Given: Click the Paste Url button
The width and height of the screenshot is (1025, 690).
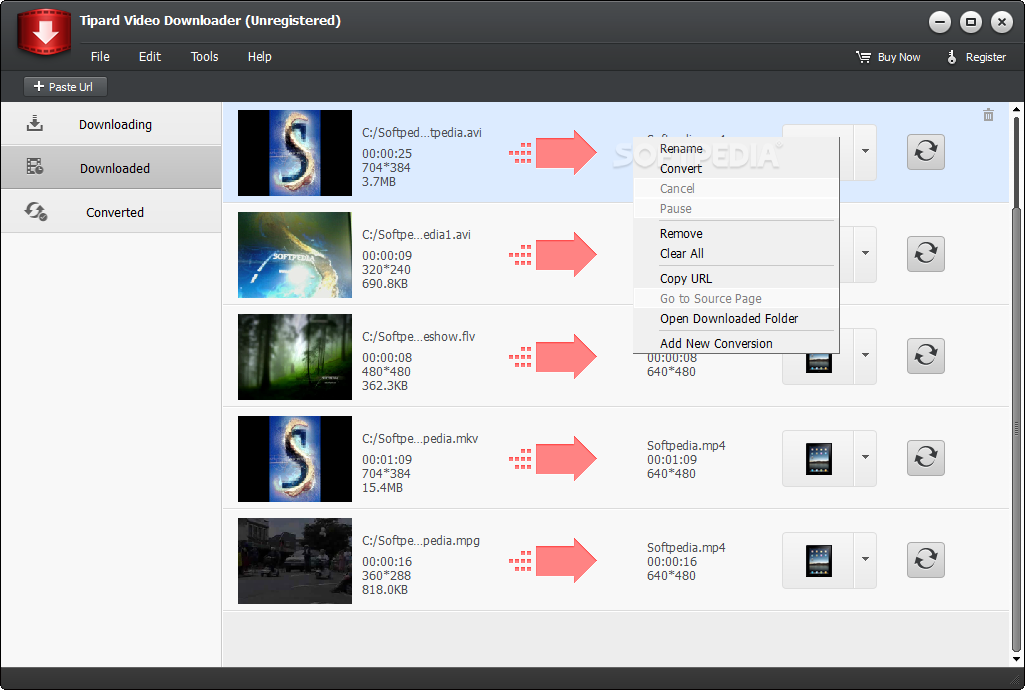Looking at the screenshot, I should pyautogui.click(x=65, y=87).
